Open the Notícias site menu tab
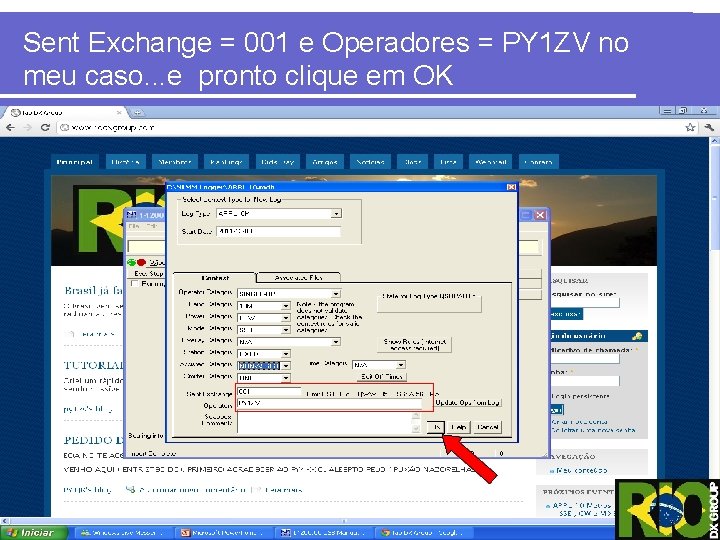This screenshot has width=720, height=540. click(x=370, y=162)
